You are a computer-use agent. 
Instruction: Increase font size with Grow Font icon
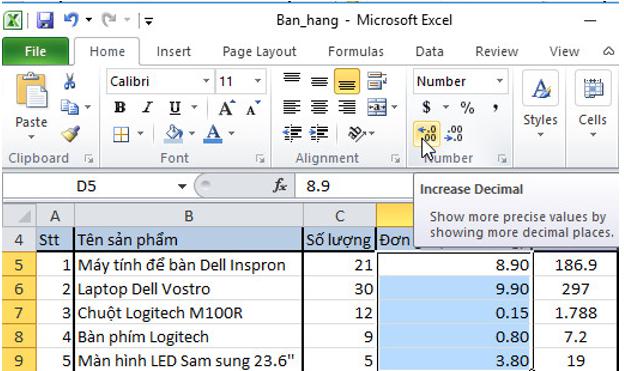point(226,107)
